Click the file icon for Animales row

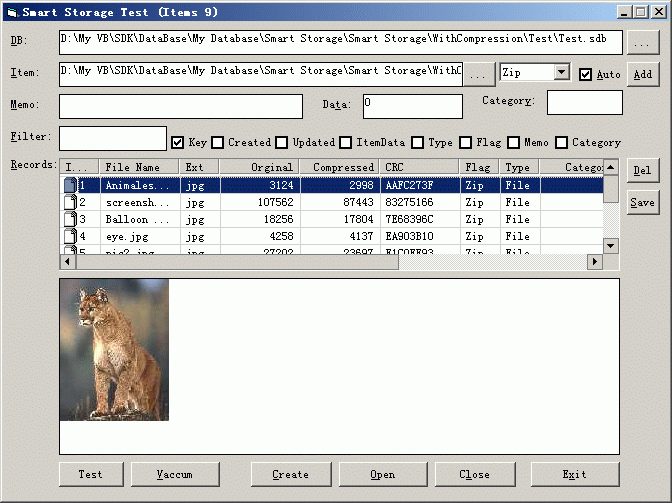tap(69, 185)
